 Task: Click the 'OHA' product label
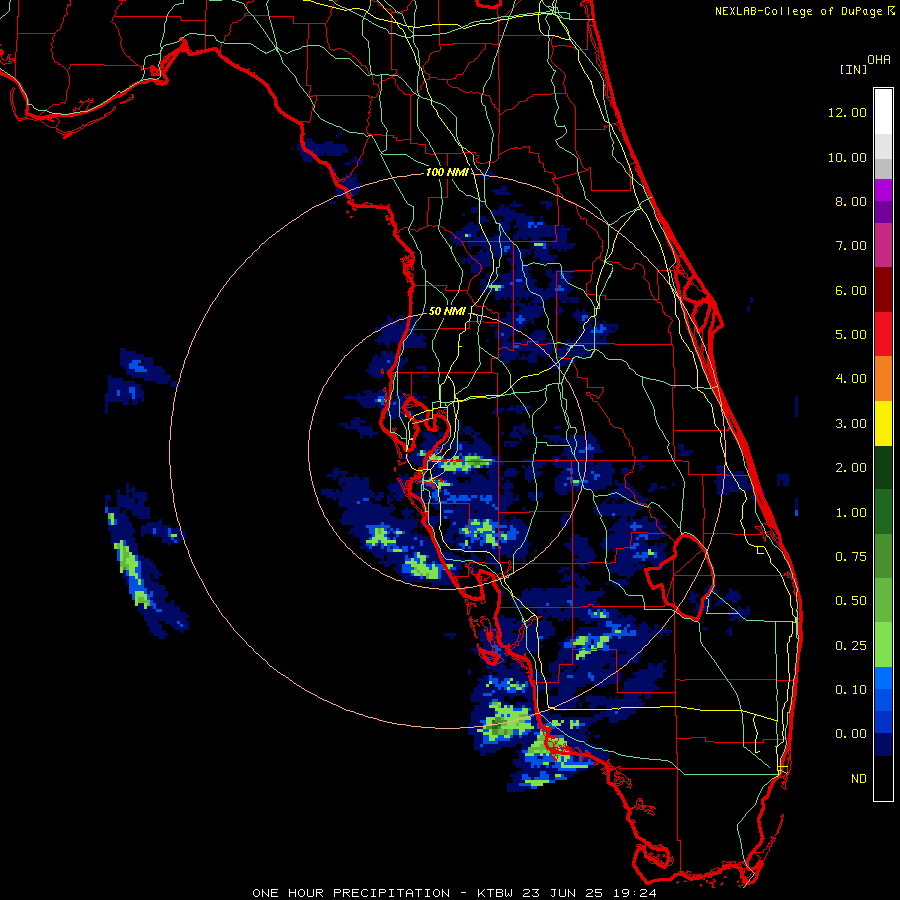pos(879,60)
